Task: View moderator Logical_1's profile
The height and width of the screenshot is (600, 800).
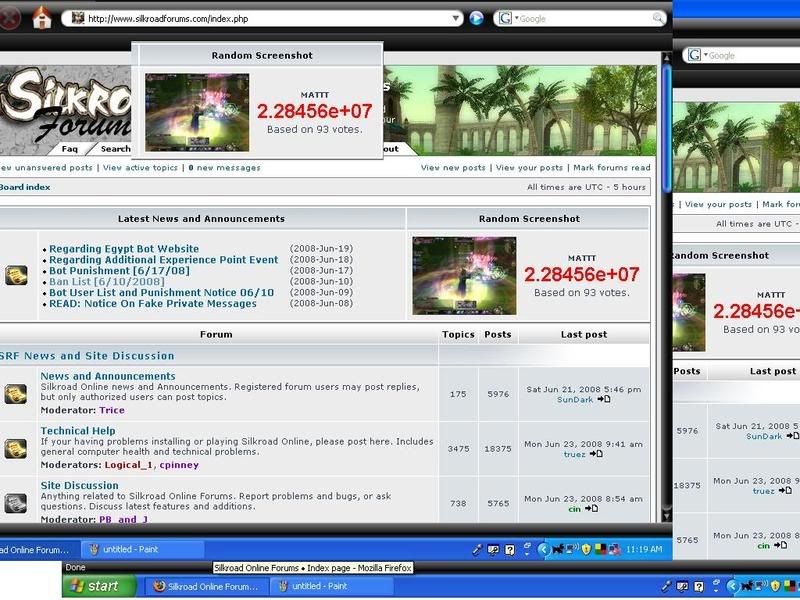Action: [129, 465]
